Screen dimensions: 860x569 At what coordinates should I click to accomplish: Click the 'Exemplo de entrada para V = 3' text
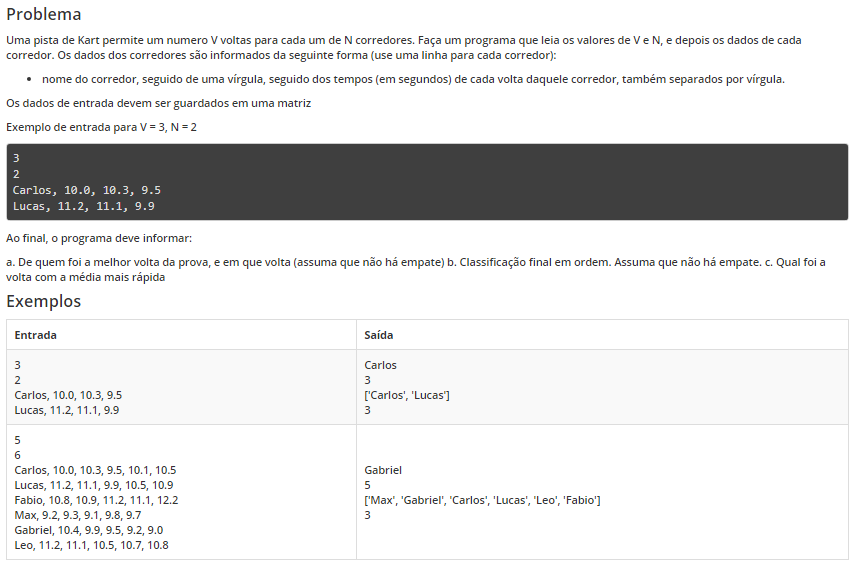(101, 127)
